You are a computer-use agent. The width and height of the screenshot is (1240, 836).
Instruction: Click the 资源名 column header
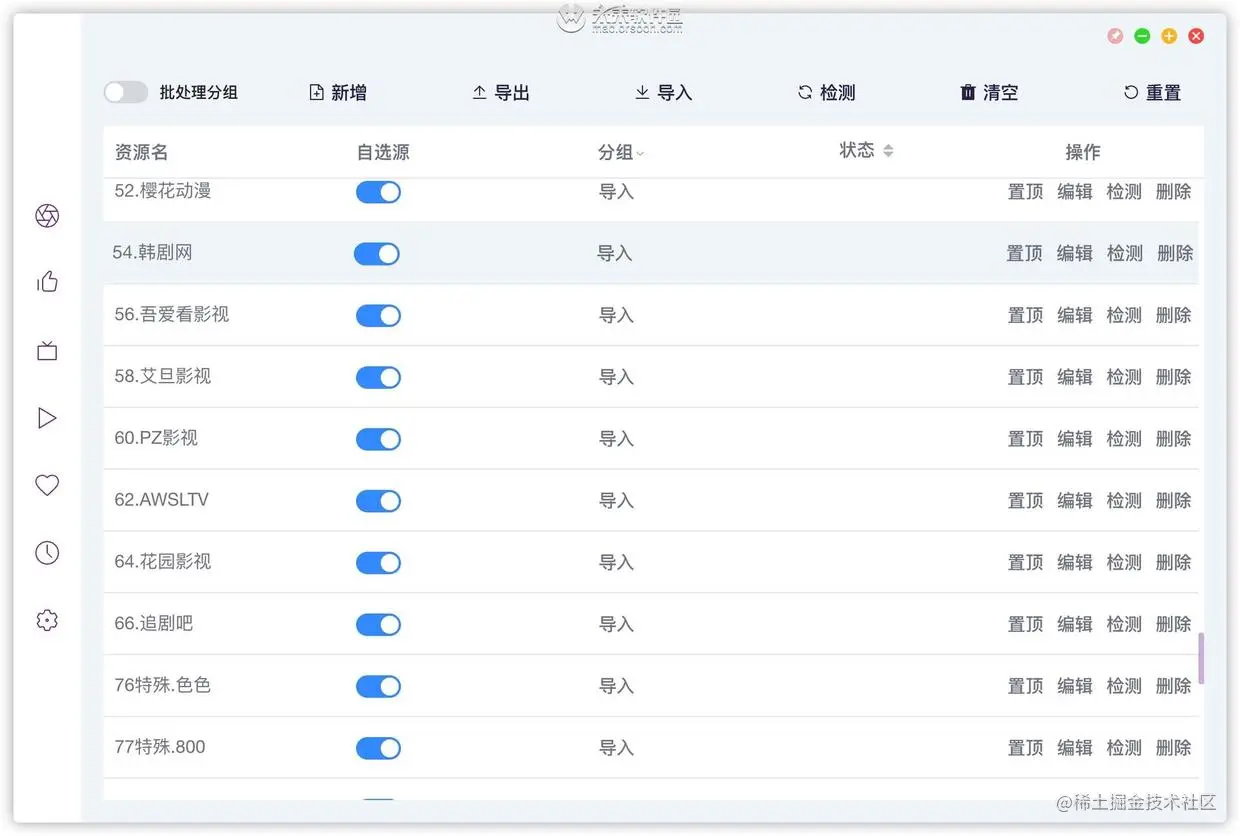(141, 153)
